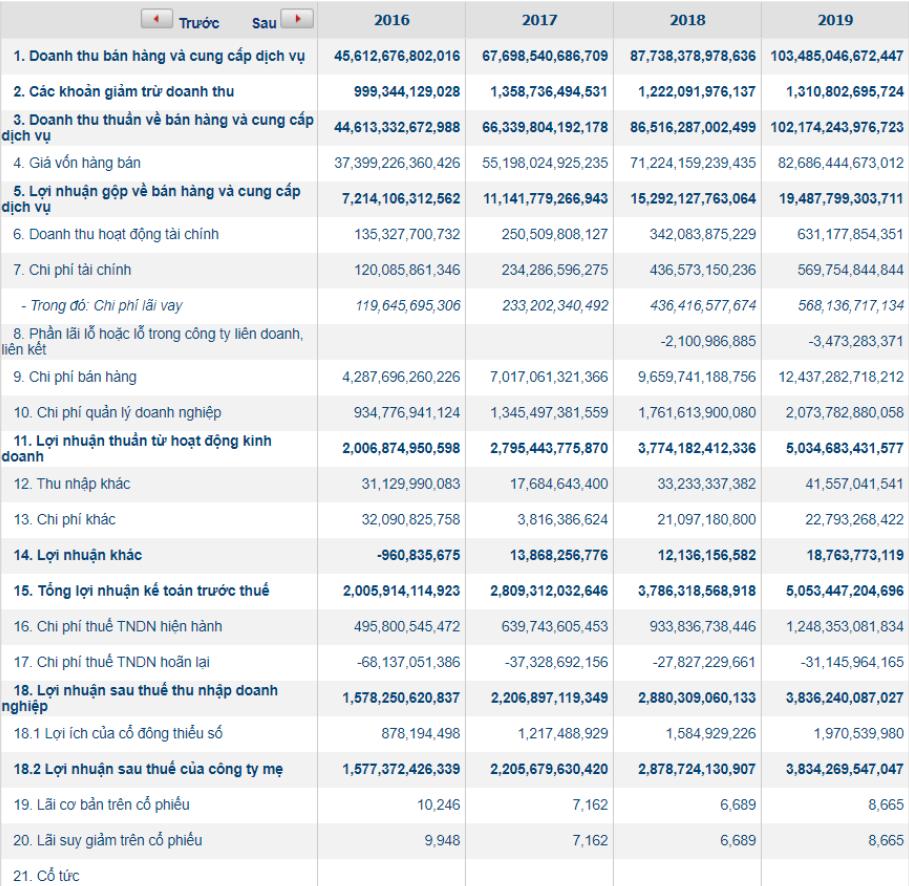
Task: Click row 21. Cổ tức
Action: pyautogui.click(x=454, y=873)
